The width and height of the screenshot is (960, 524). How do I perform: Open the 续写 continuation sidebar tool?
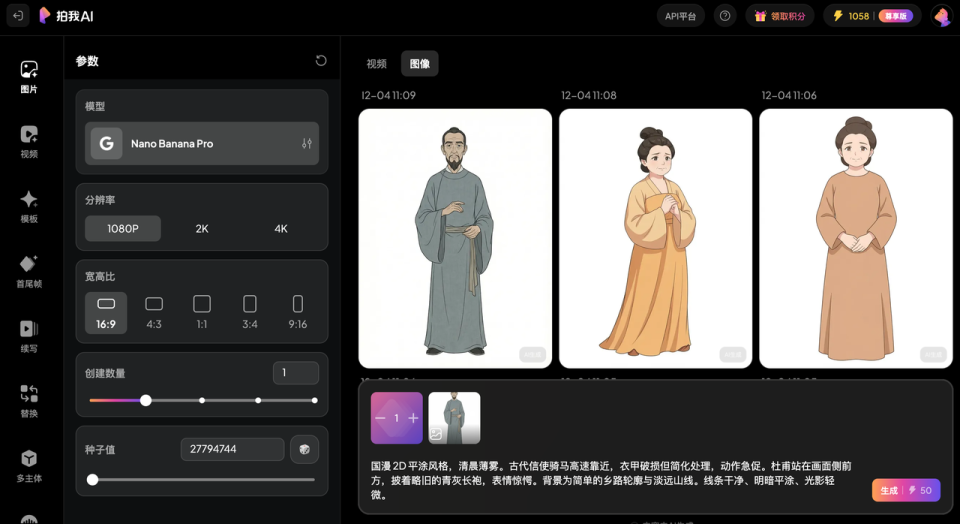coord(29,337)
